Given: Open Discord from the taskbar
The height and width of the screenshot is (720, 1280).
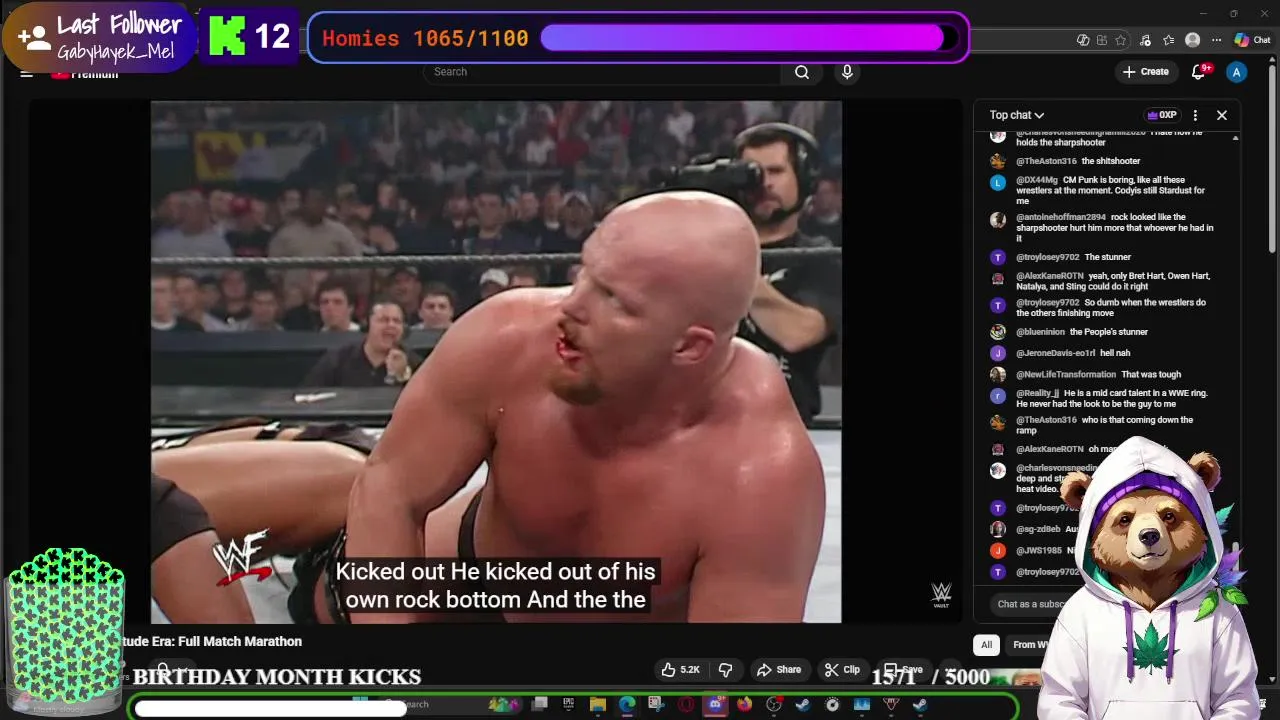Looking at the screenshot, I should pos(715,705).
